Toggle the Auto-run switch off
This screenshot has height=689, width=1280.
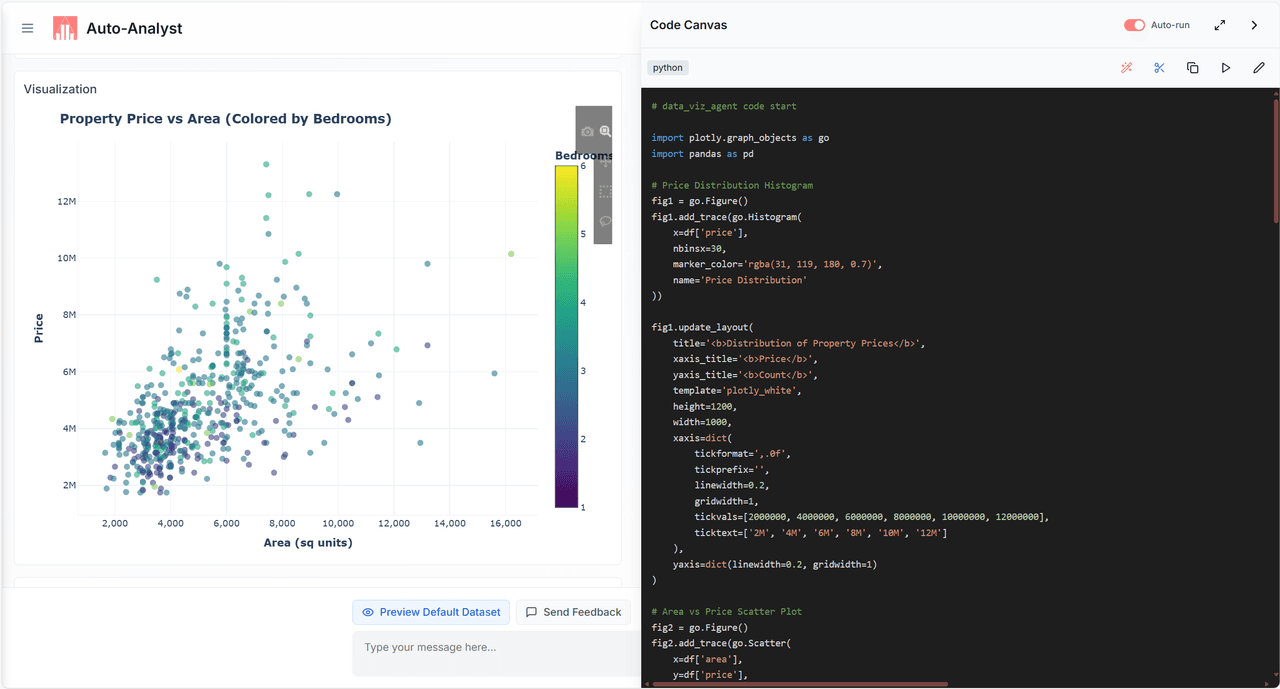pos(1134,25)
